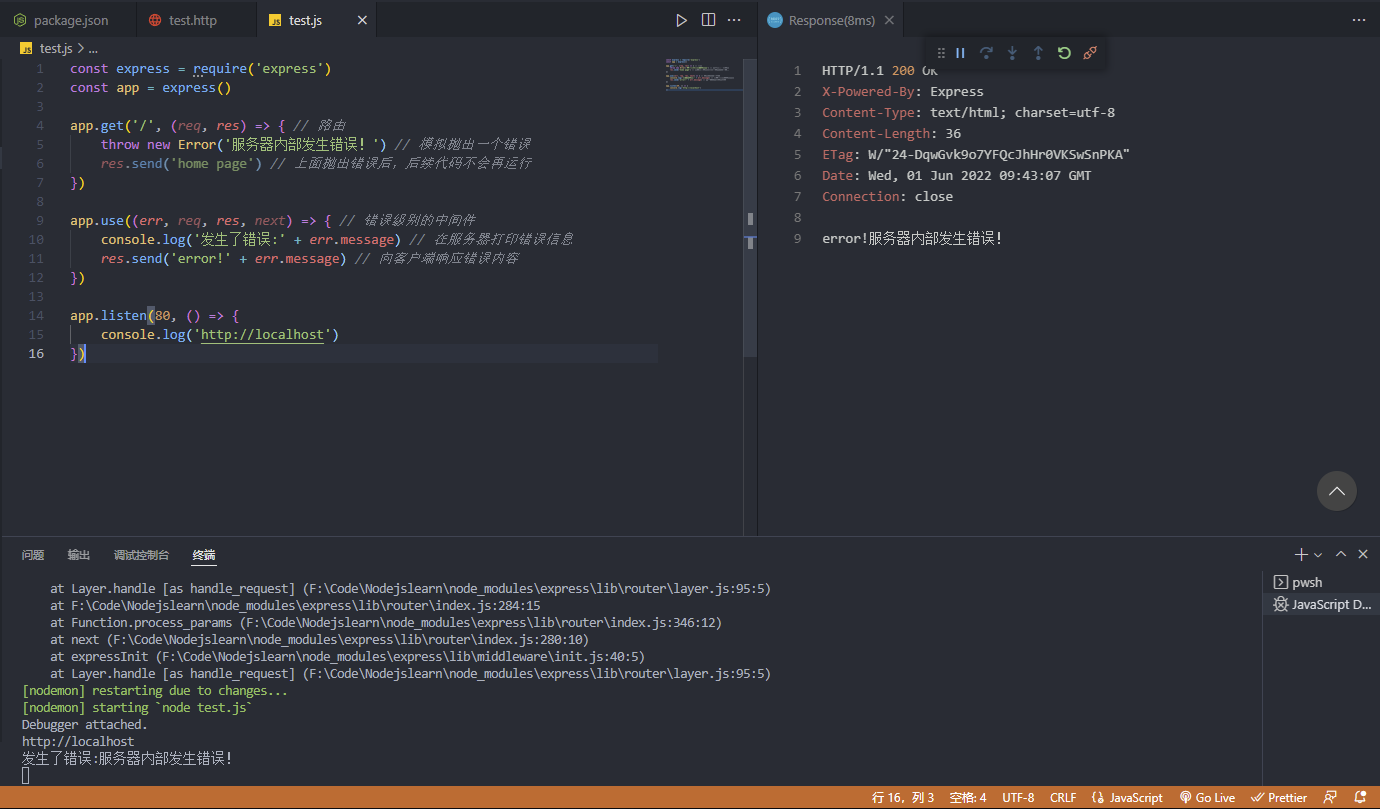Viewport: 1380px width, 809px height.
Task: Change indentation via 空格: 4
Action: pos(968,797)
